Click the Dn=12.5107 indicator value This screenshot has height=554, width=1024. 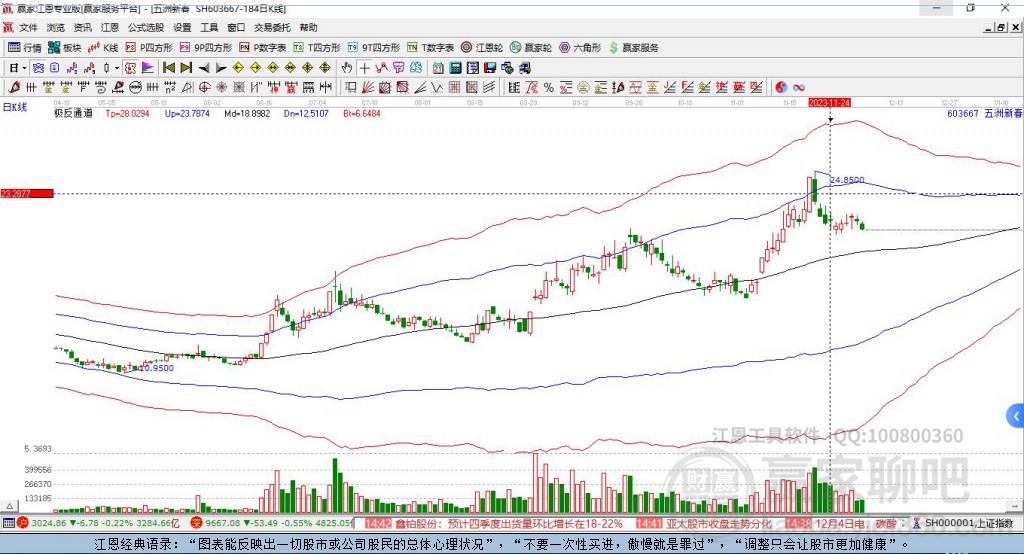click(306, 114)
